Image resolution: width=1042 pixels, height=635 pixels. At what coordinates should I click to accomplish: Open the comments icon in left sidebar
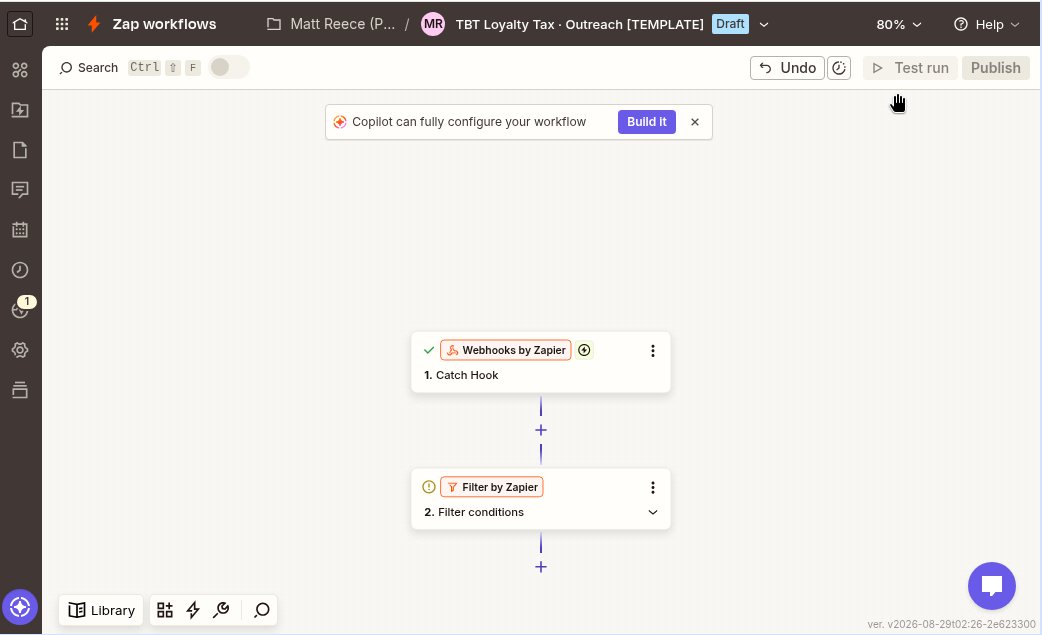click(x=20, y=190)
